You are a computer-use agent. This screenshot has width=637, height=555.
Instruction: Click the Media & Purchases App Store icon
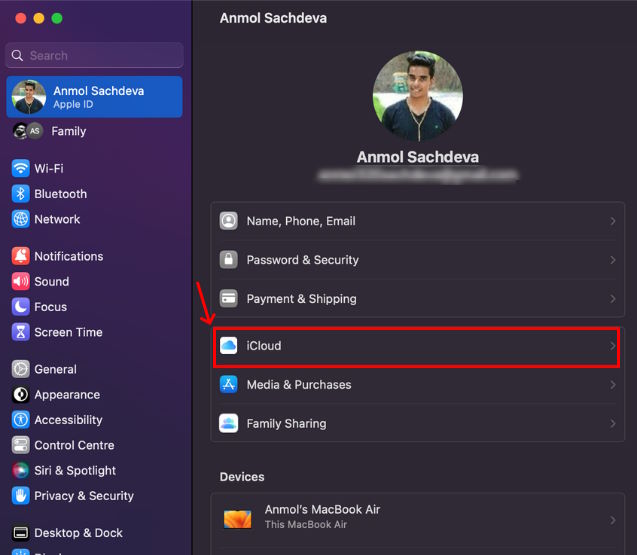coord(228,384)
